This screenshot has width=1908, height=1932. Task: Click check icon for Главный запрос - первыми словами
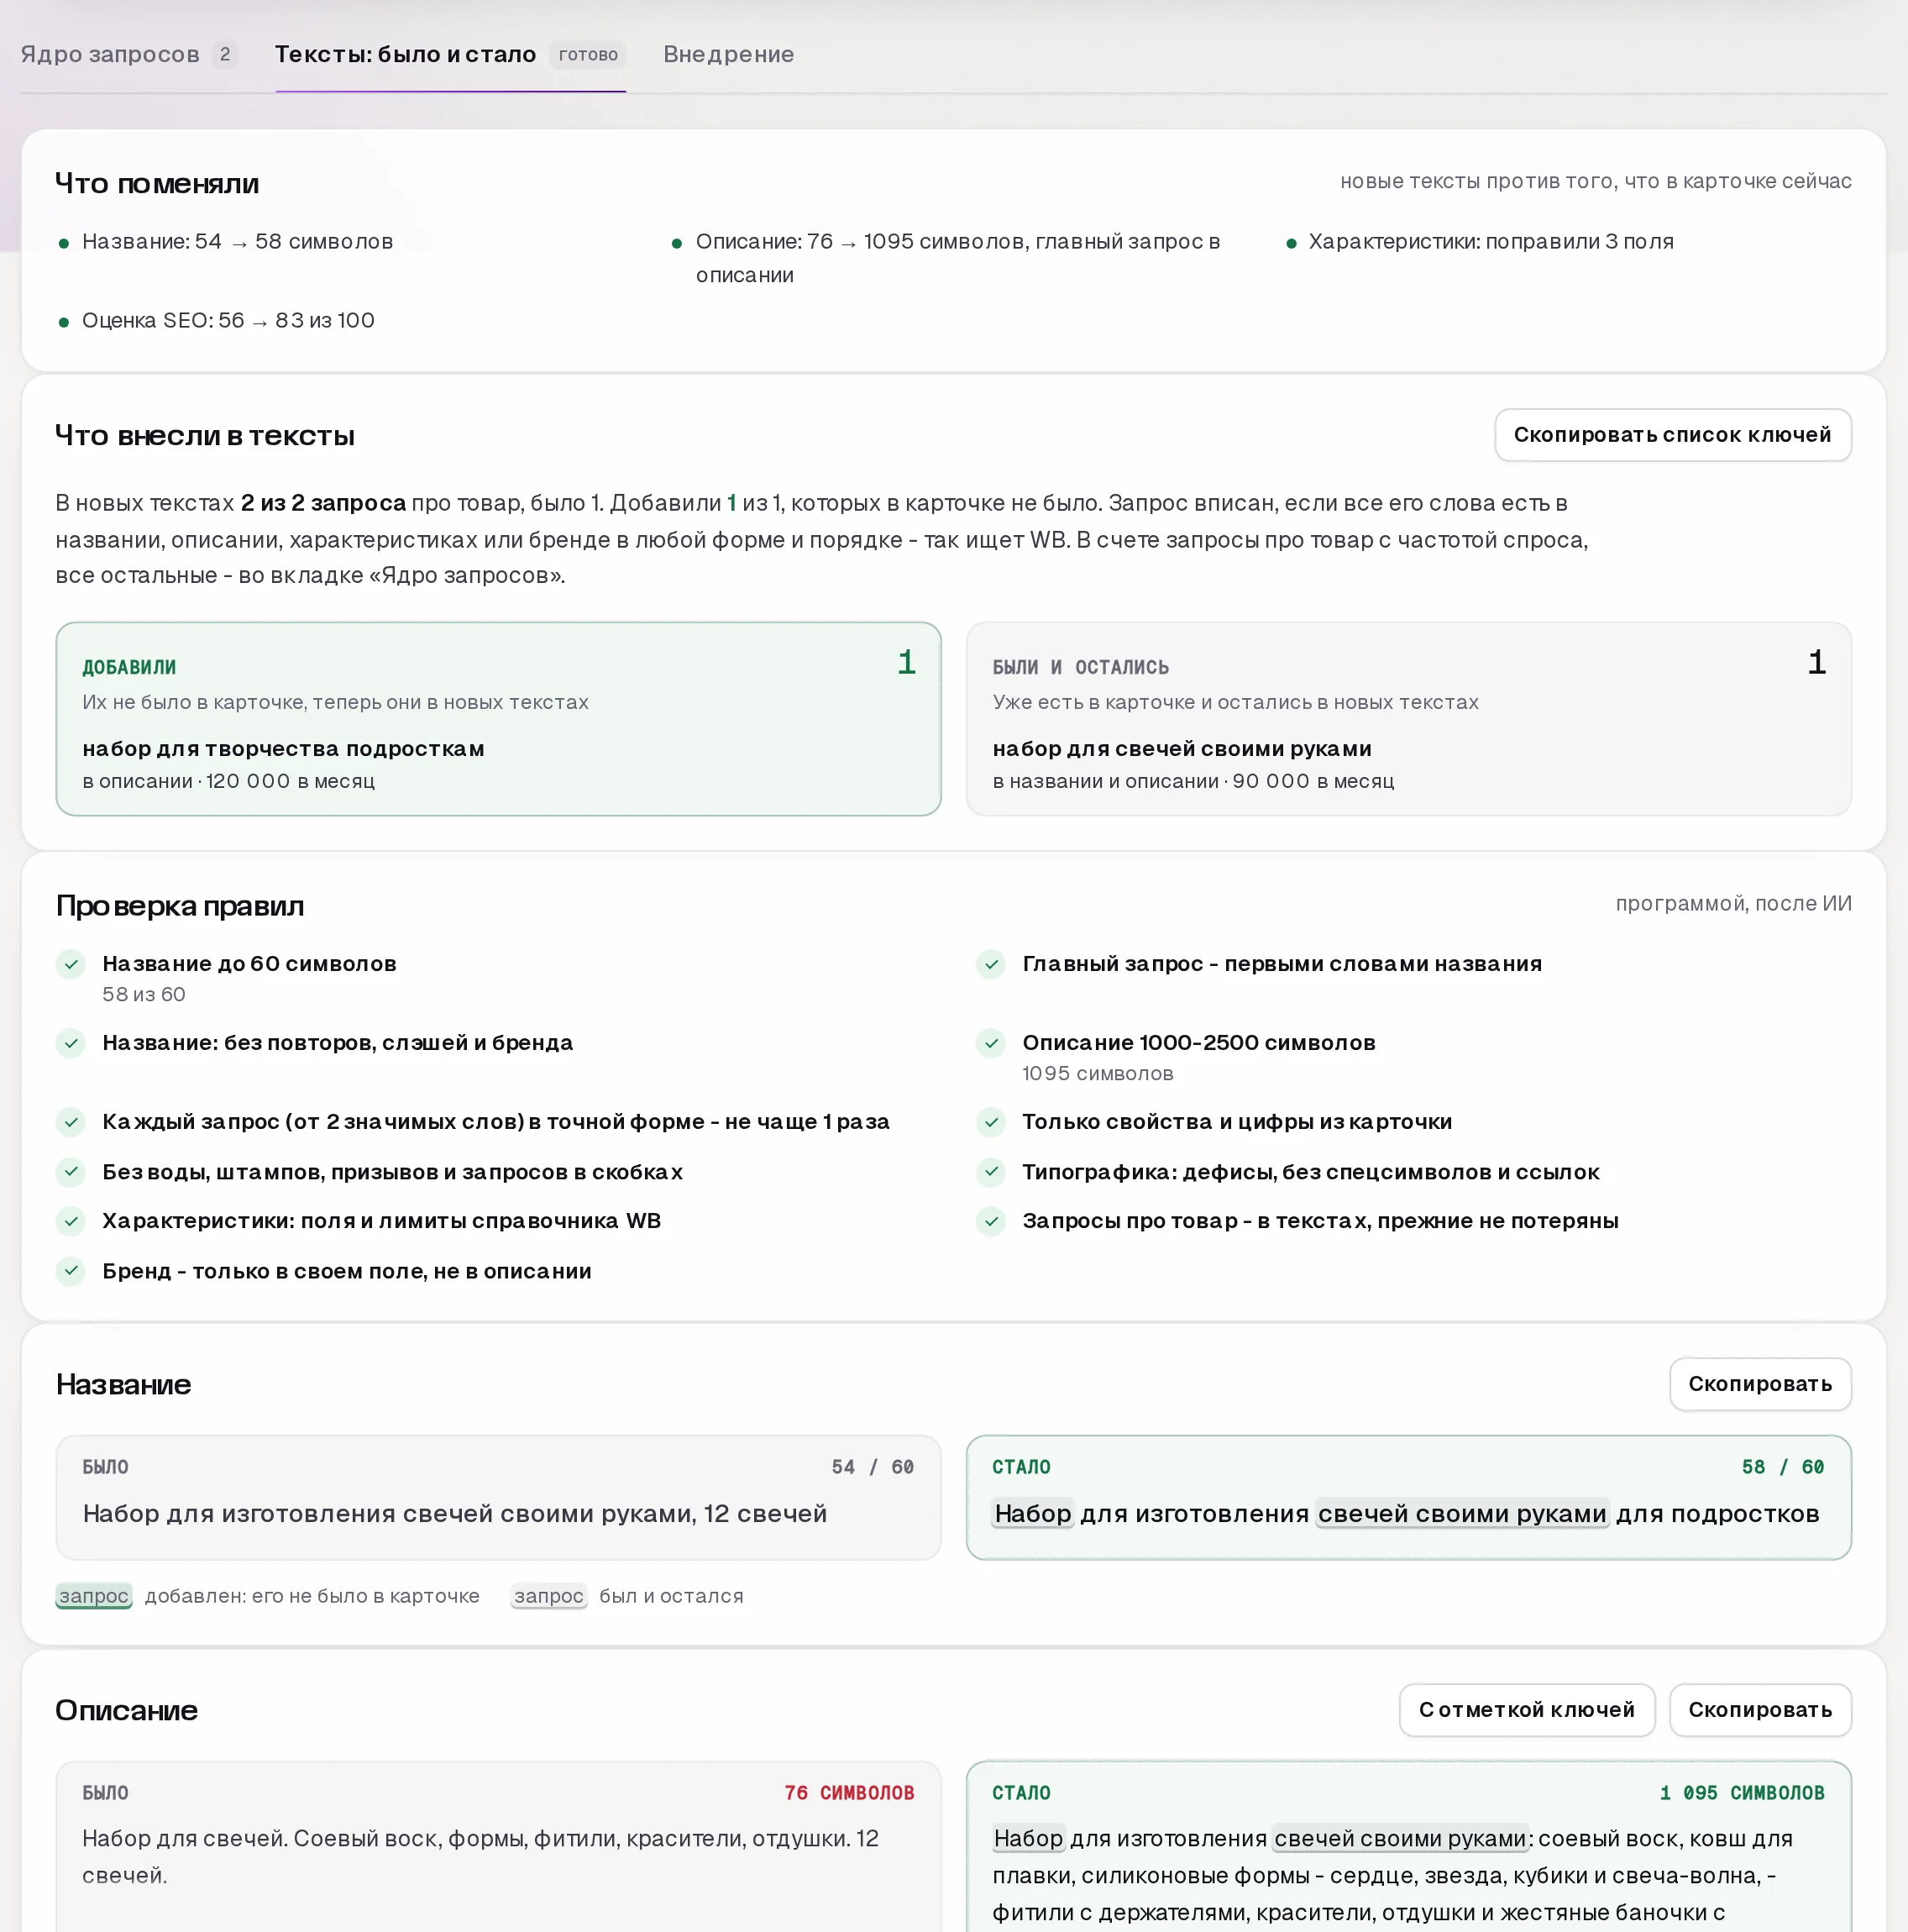click(991, 964)
